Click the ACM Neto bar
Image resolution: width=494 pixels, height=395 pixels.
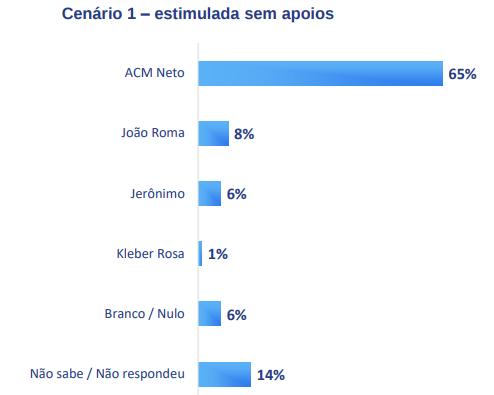click(x=321, y=73)
